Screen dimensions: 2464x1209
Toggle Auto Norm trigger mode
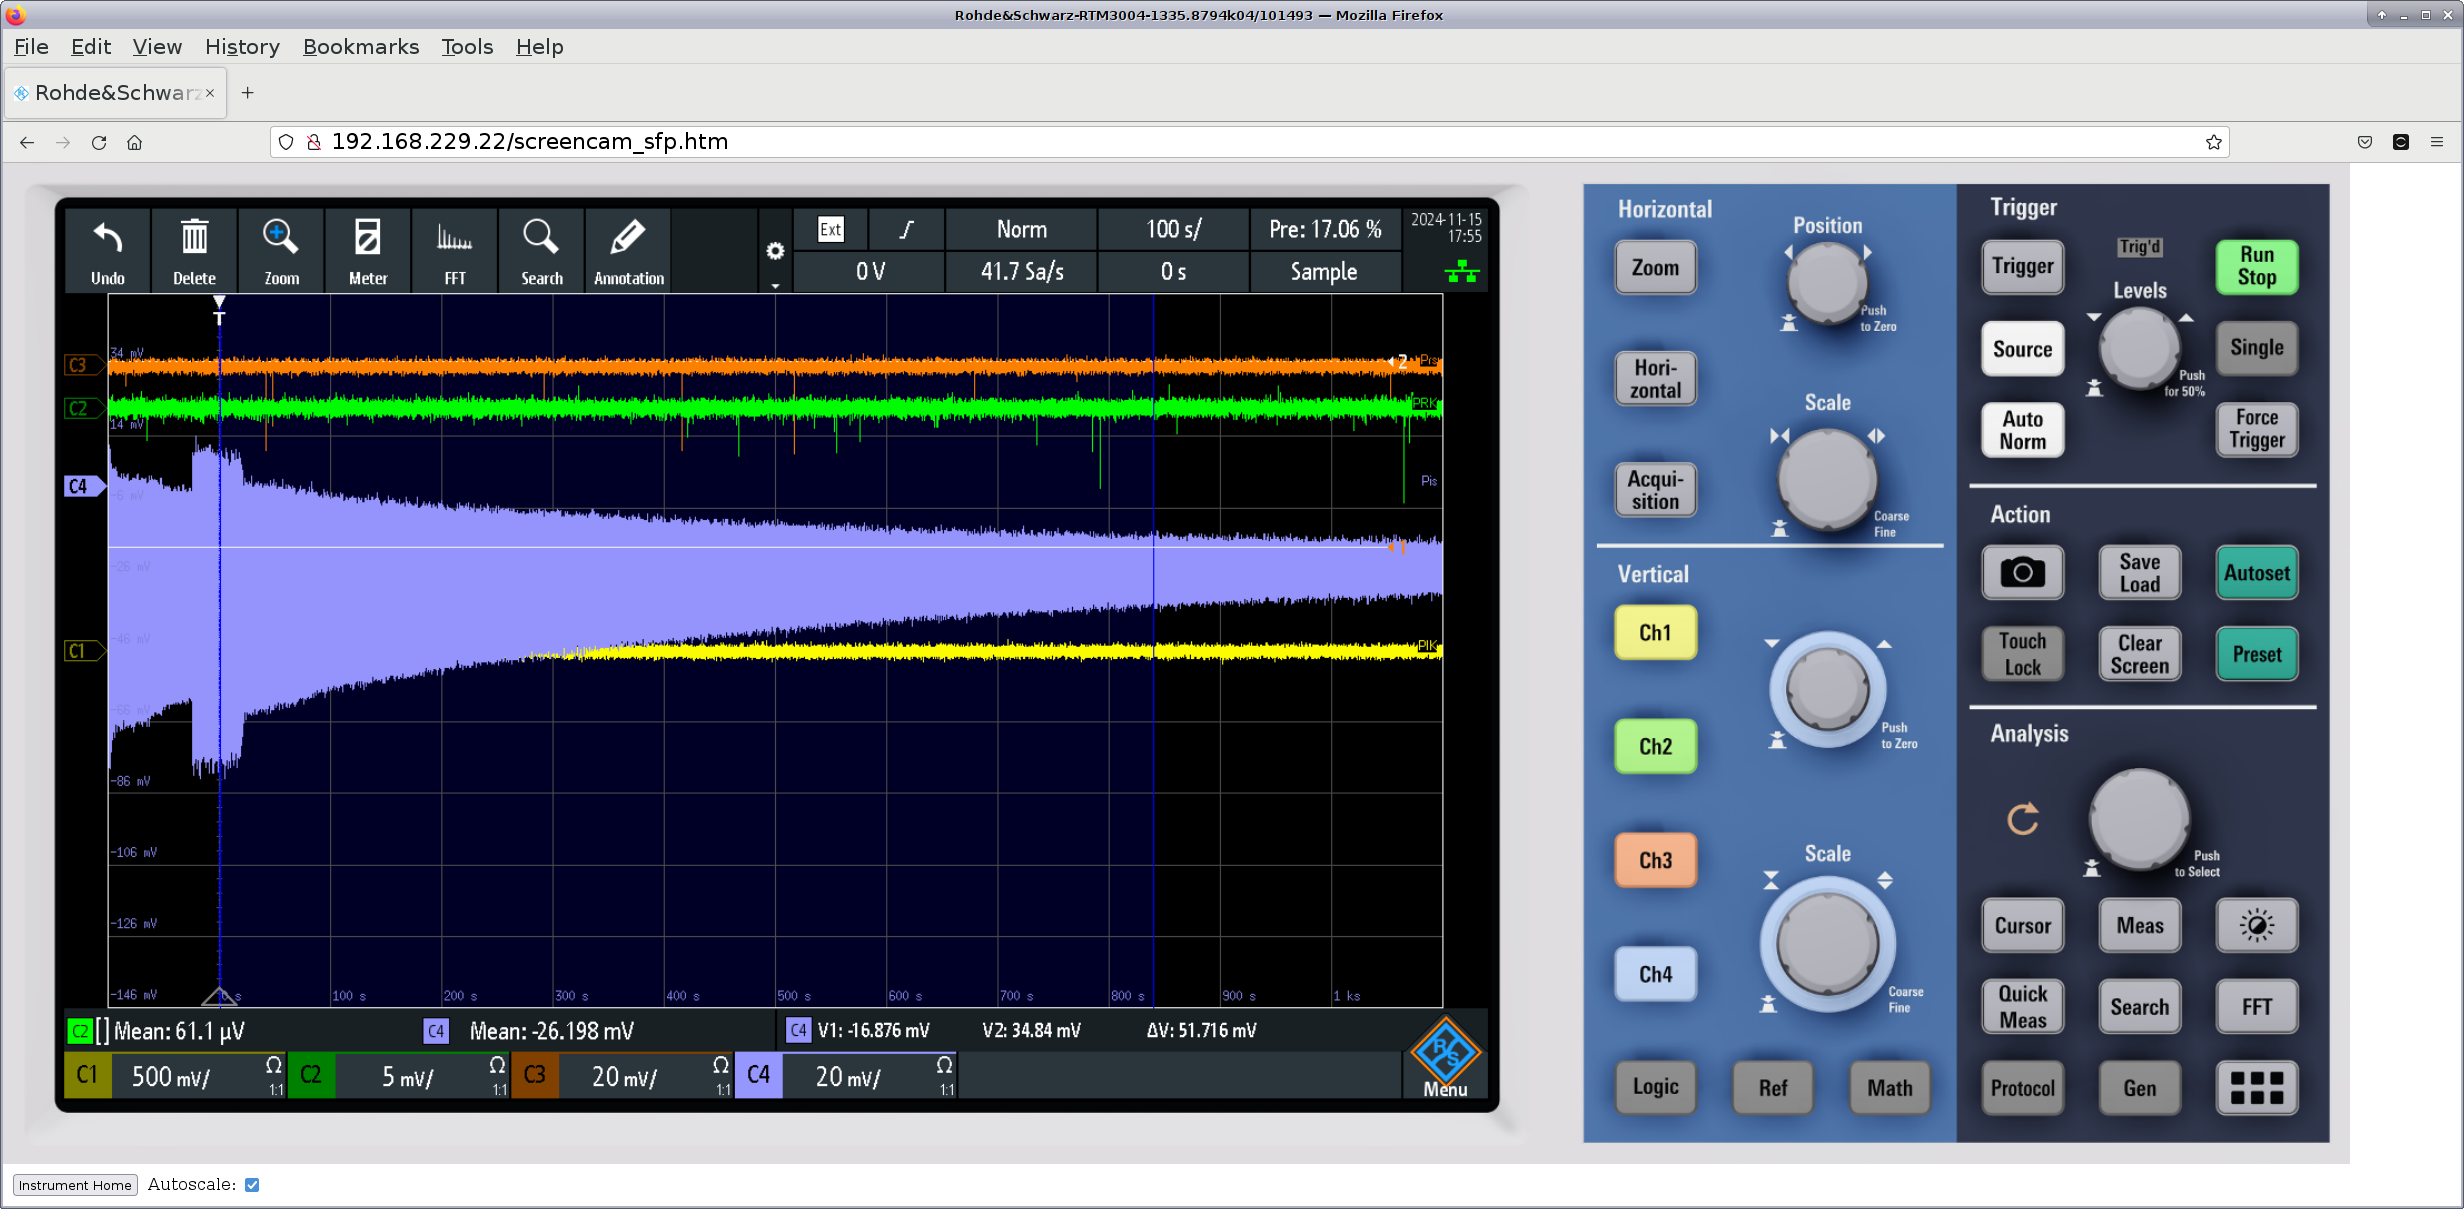coord(2022,430)
